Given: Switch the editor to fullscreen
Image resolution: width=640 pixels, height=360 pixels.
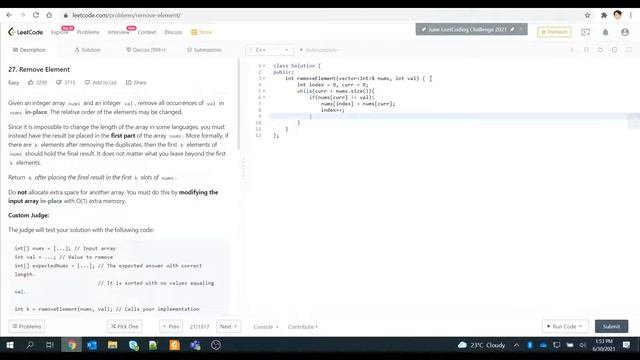Looking at the screenshot, I should tap(629, 50).
